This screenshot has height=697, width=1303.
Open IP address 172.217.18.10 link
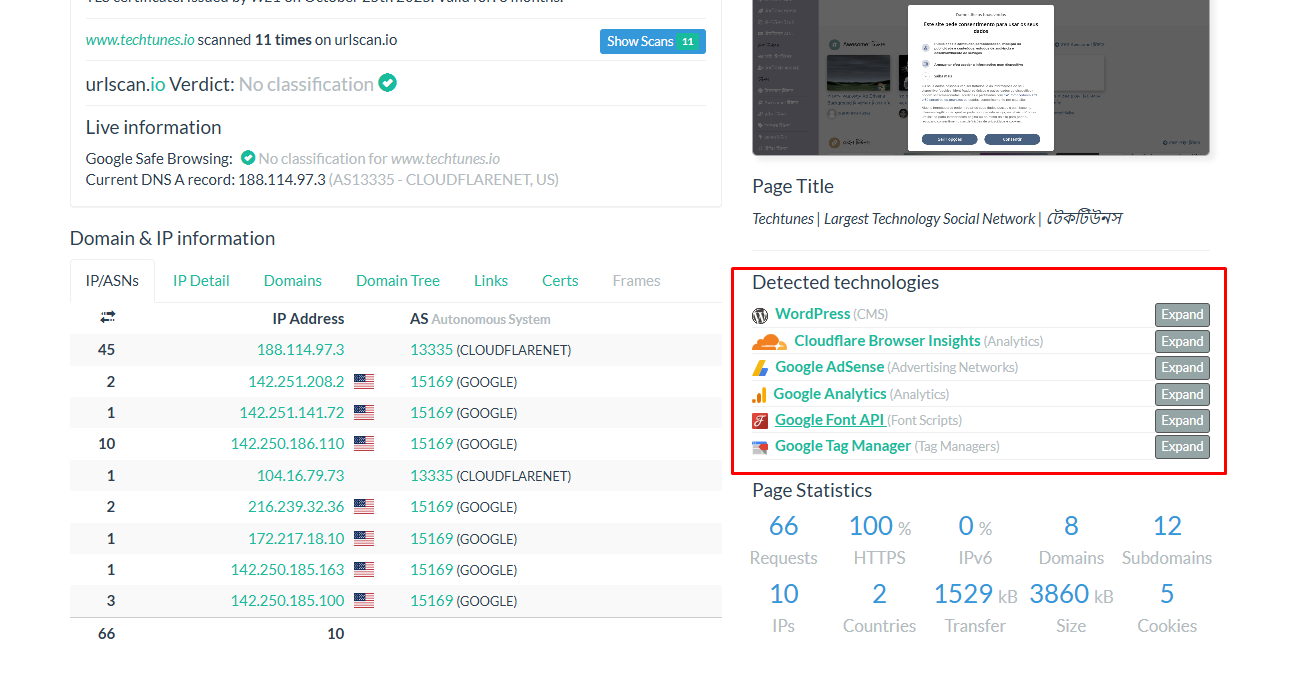pos(296,538)
